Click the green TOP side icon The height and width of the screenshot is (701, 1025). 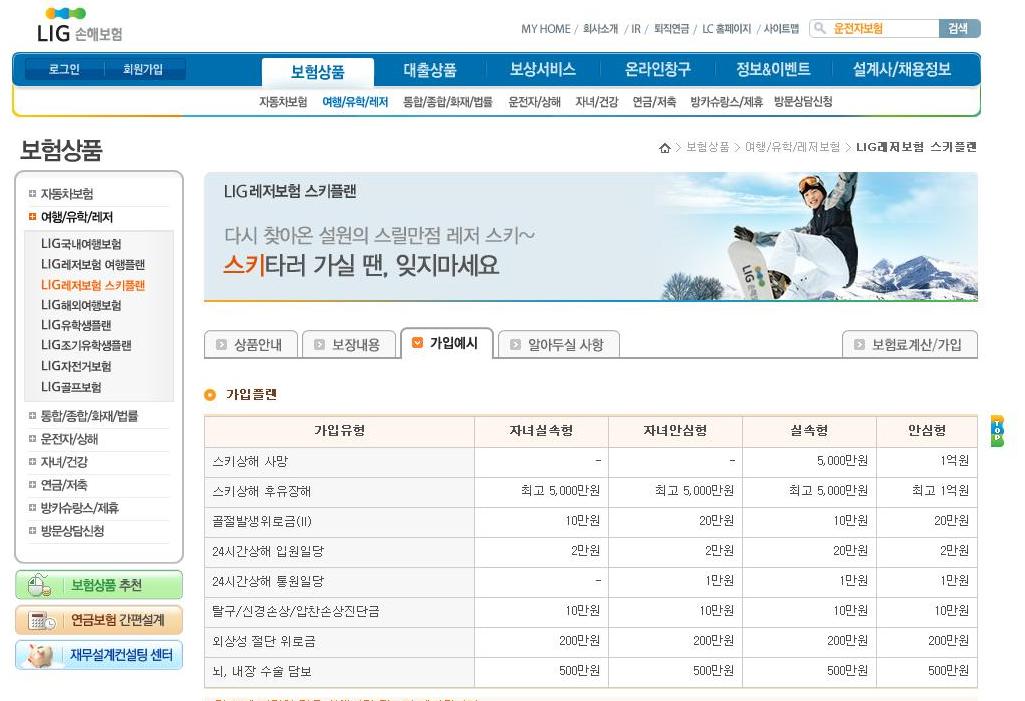pyautogui.click(x=997, y=430)
